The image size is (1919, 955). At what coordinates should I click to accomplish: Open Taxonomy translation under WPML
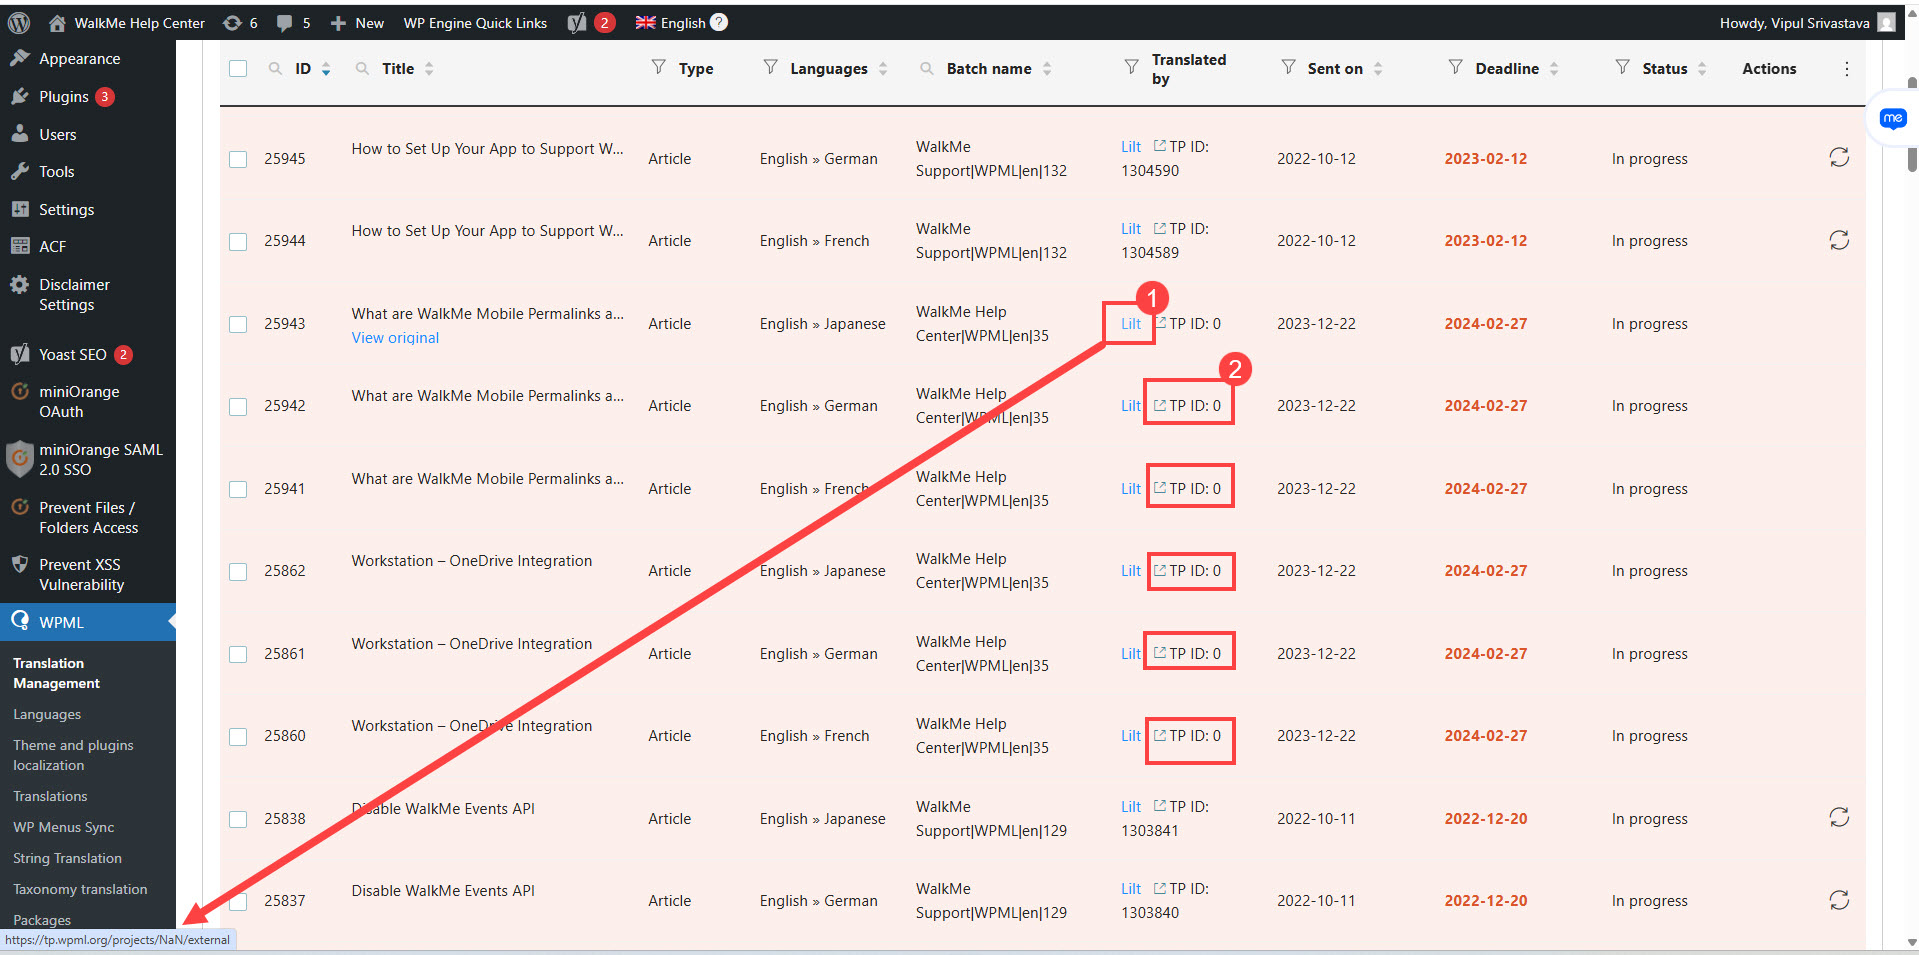[x=80, y=889]
